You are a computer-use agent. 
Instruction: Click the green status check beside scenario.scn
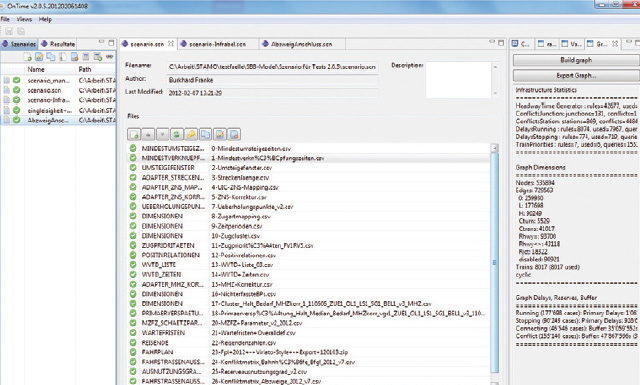[x=16, y=90]
